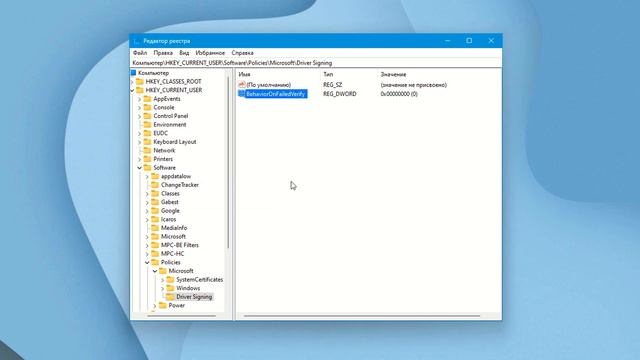Click the appdatalow folder icon
The image size is (640, 360).
click(155, 176)
